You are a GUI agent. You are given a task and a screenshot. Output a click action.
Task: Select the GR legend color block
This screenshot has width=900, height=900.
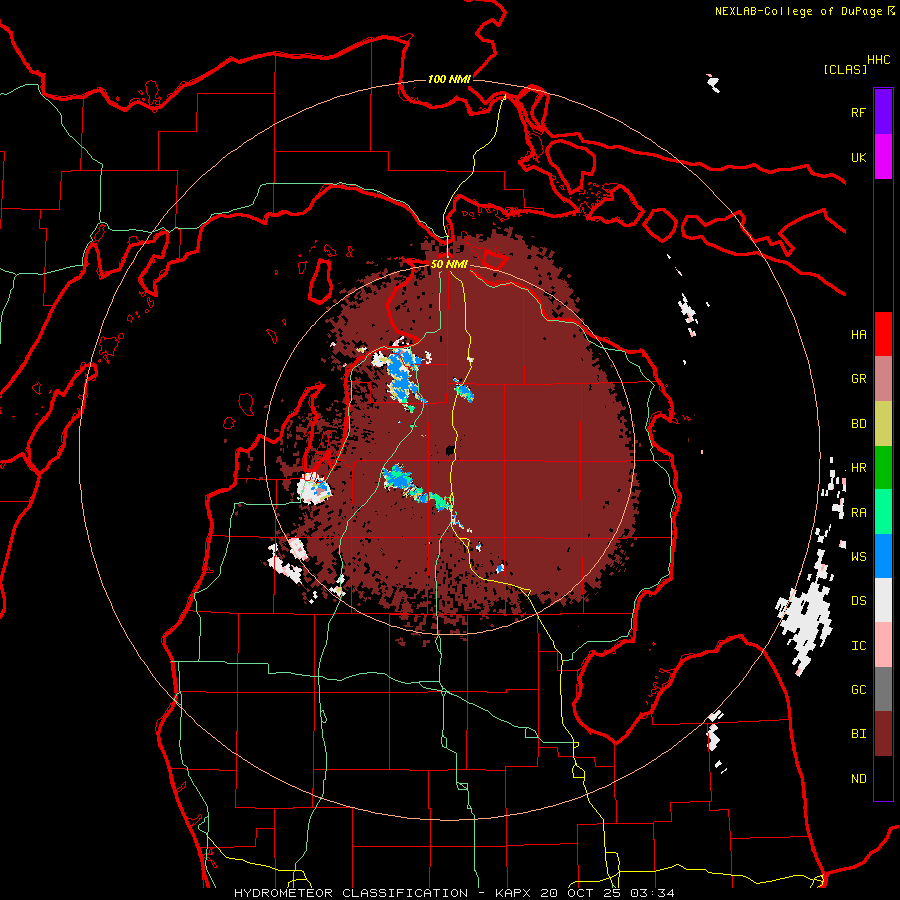tap(883, 378)
